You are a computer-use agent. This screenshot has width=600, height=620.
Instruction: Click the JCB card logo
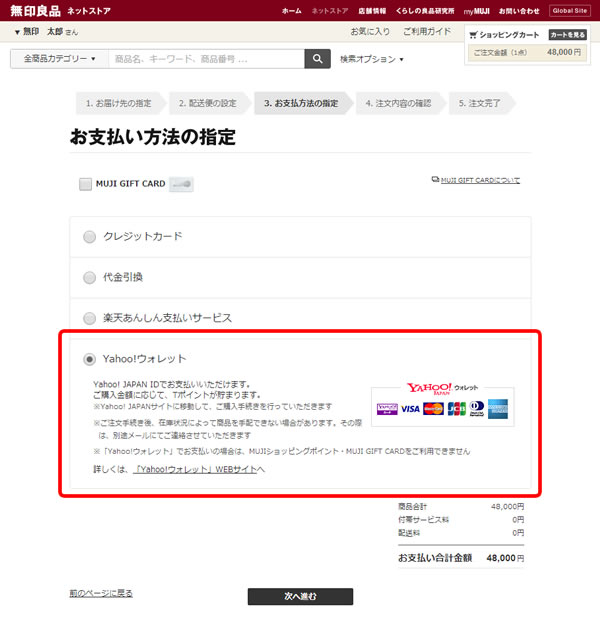[456, 408]
